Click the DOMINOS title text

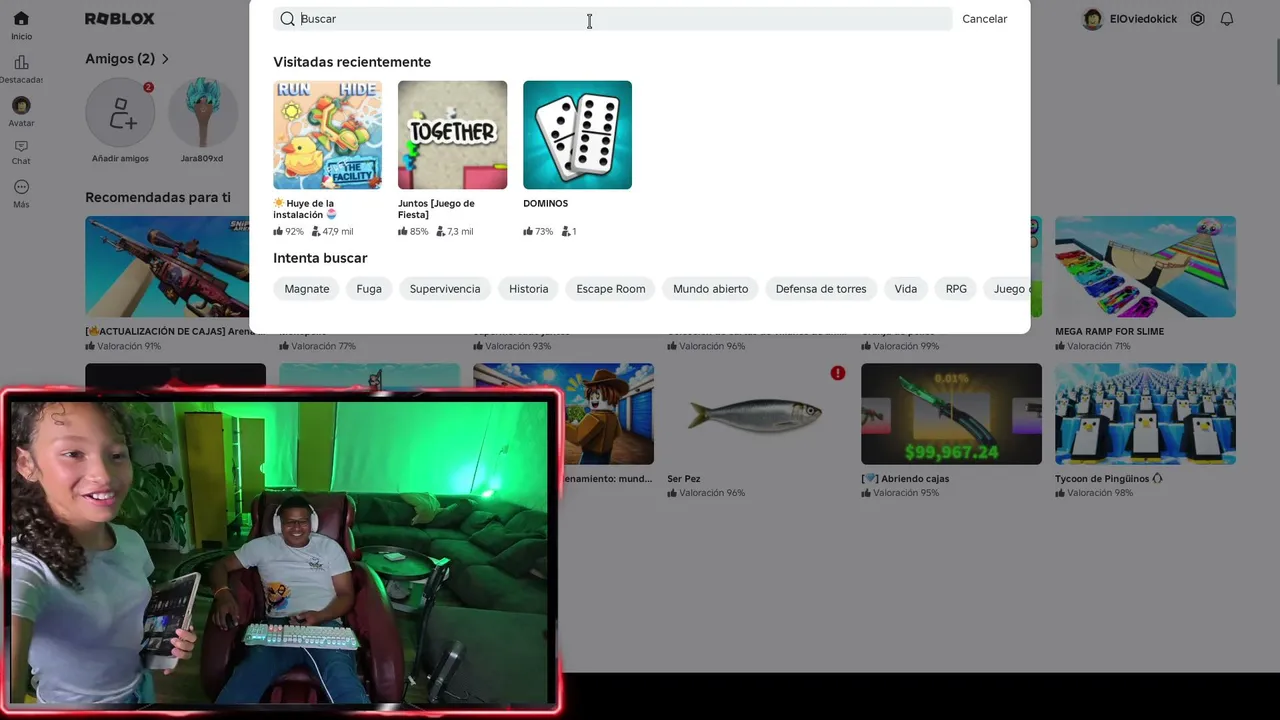545,203
